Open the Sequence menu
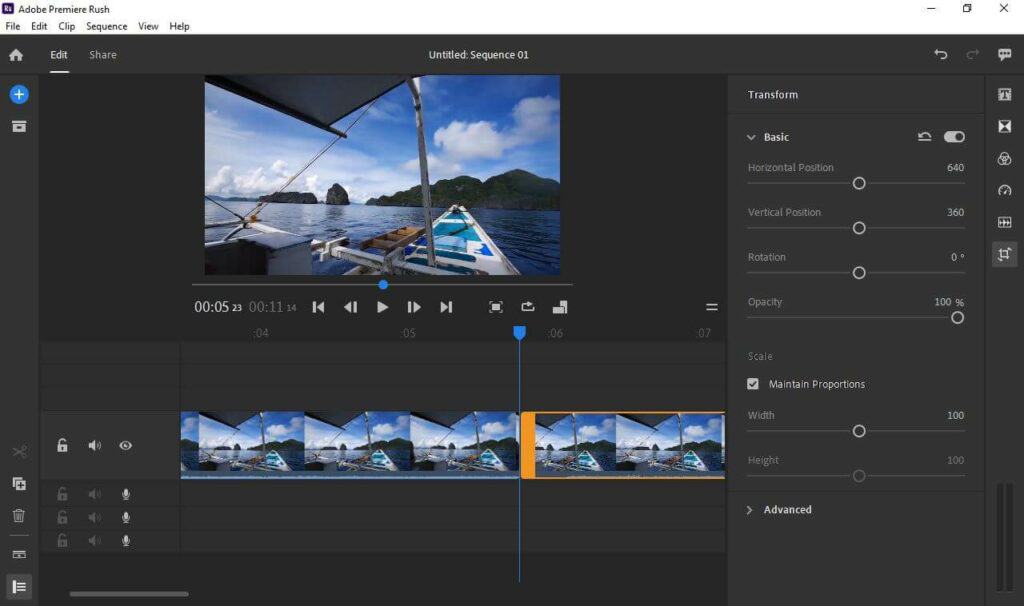Viewport: 1024px width, 606px height. click(106, 26)
